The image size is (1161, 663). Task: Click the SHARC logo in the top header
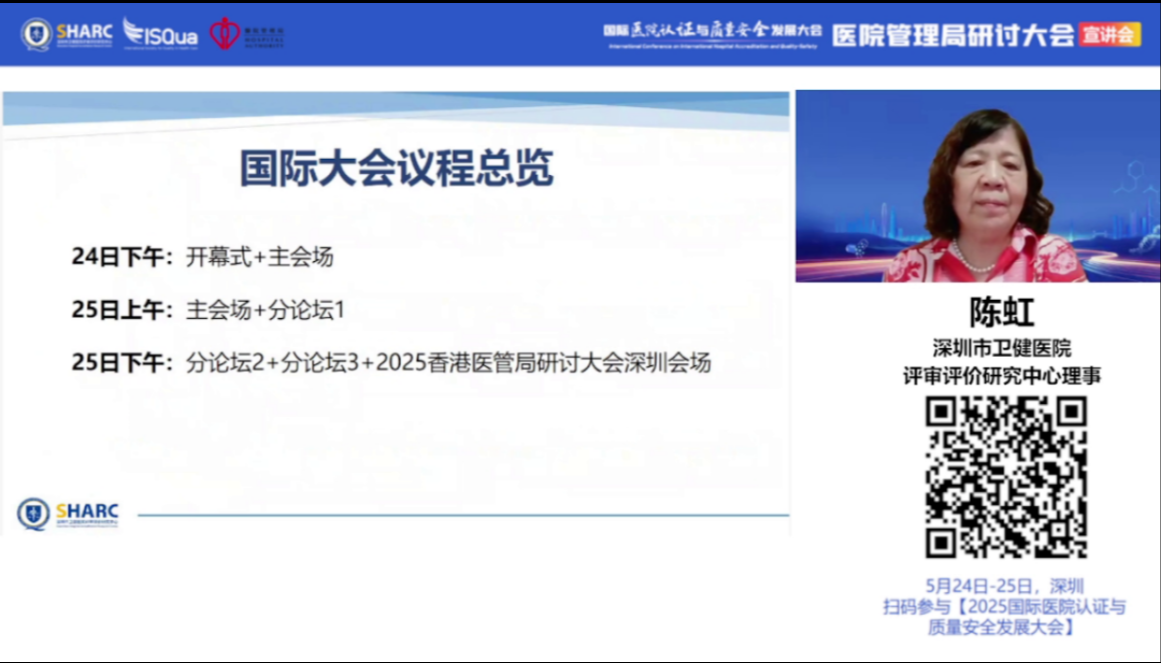pos(67,34)
